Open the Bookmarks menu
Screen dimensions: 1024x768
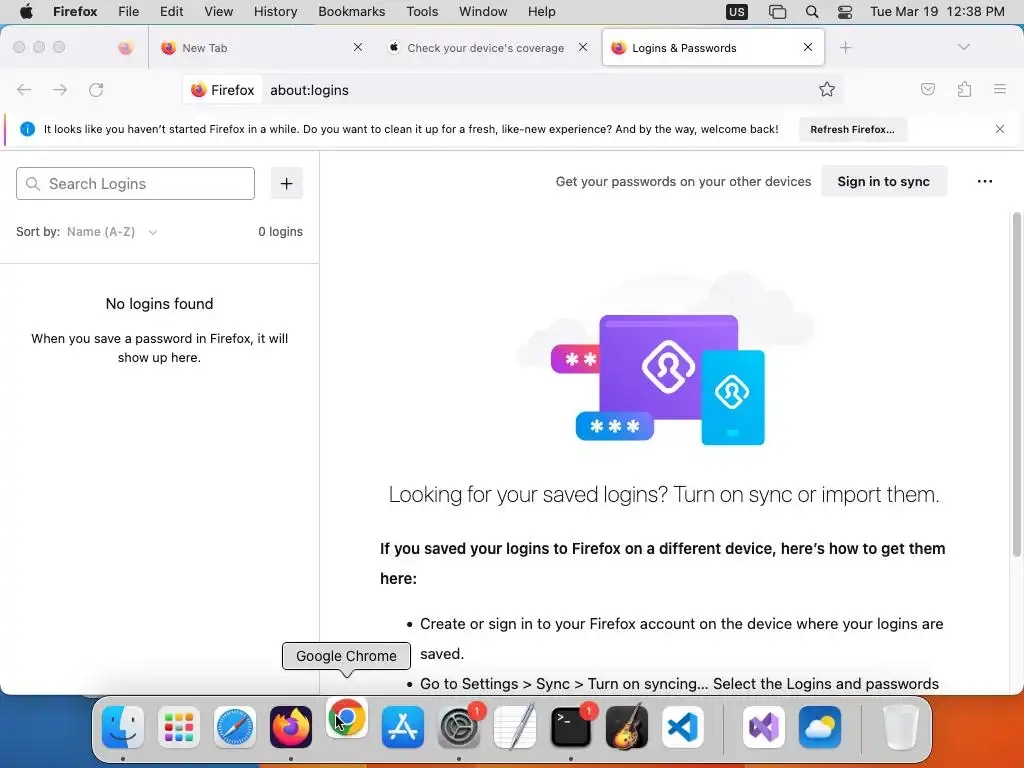tap(351, 12)
